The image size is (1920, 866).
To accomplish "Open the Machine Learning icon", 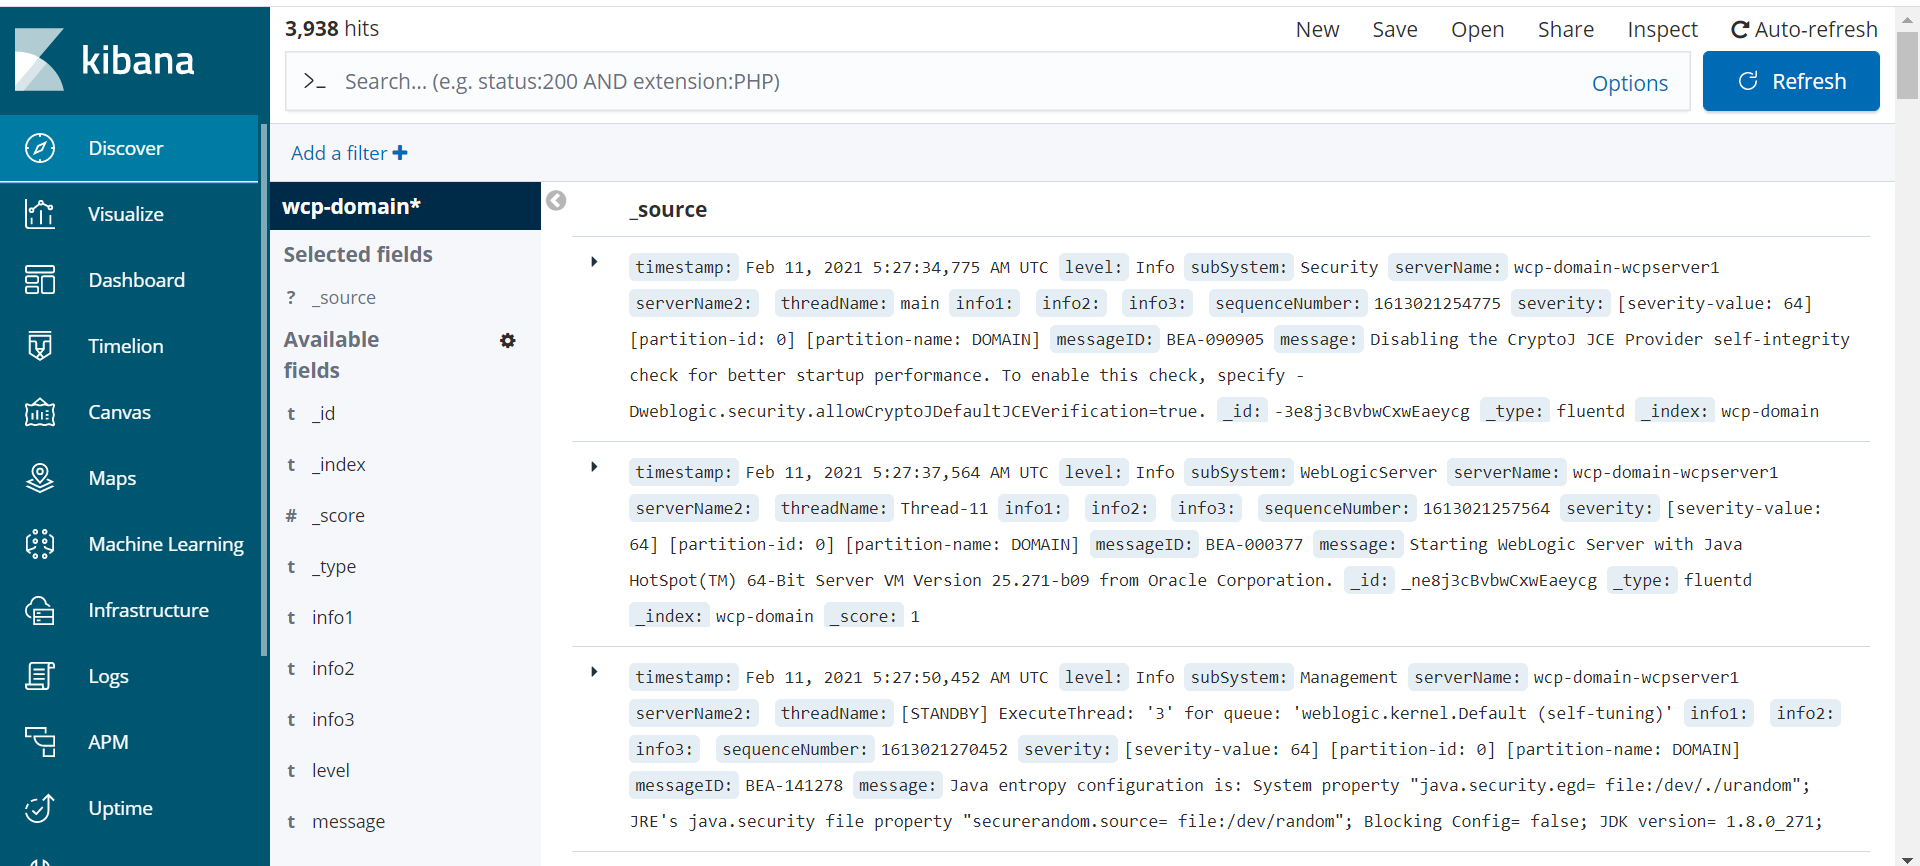I will click(x=40, y=544).
